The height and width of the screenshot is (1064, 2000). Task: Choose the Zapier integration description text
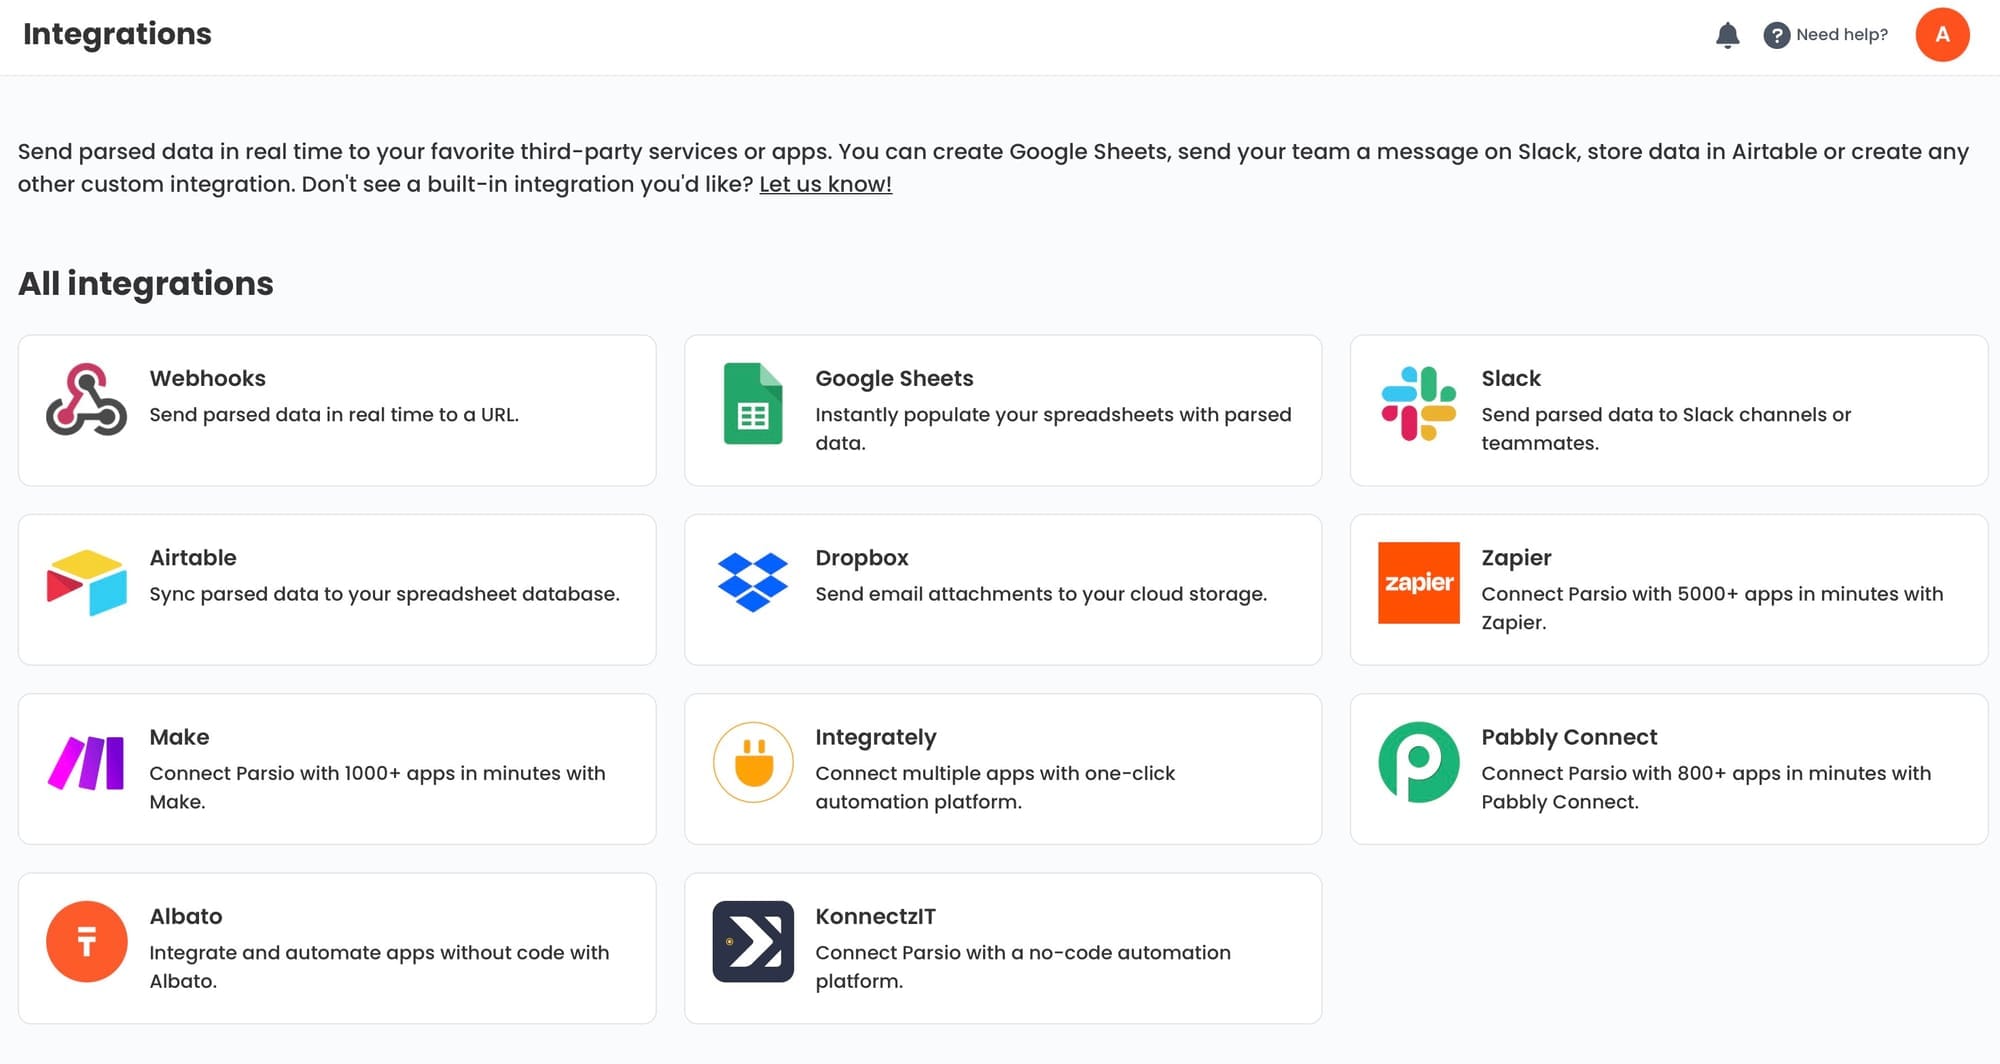tap(1711, 607)
